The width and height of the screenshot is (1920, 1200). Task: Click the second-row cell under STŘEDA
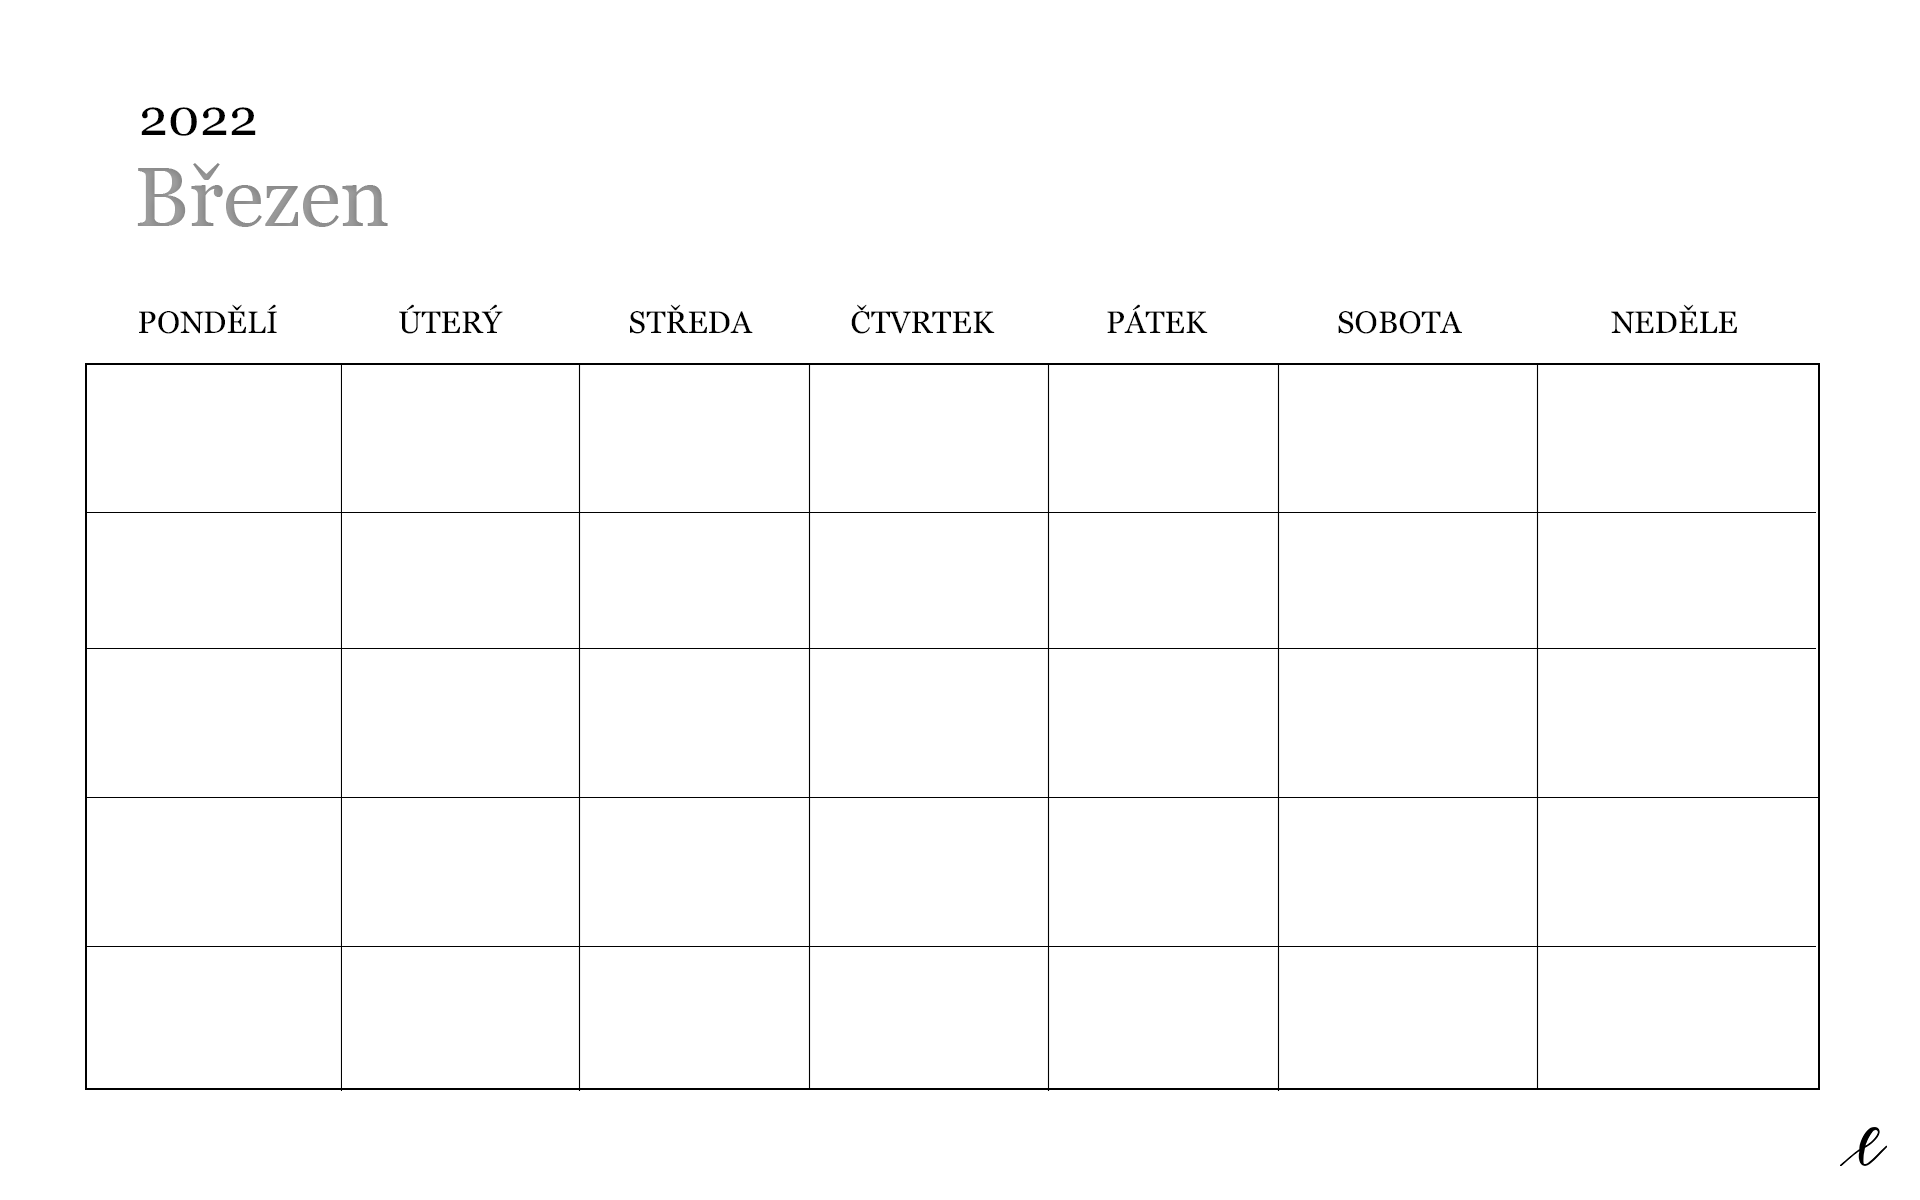pyautogui.click(x=694, y=580)
